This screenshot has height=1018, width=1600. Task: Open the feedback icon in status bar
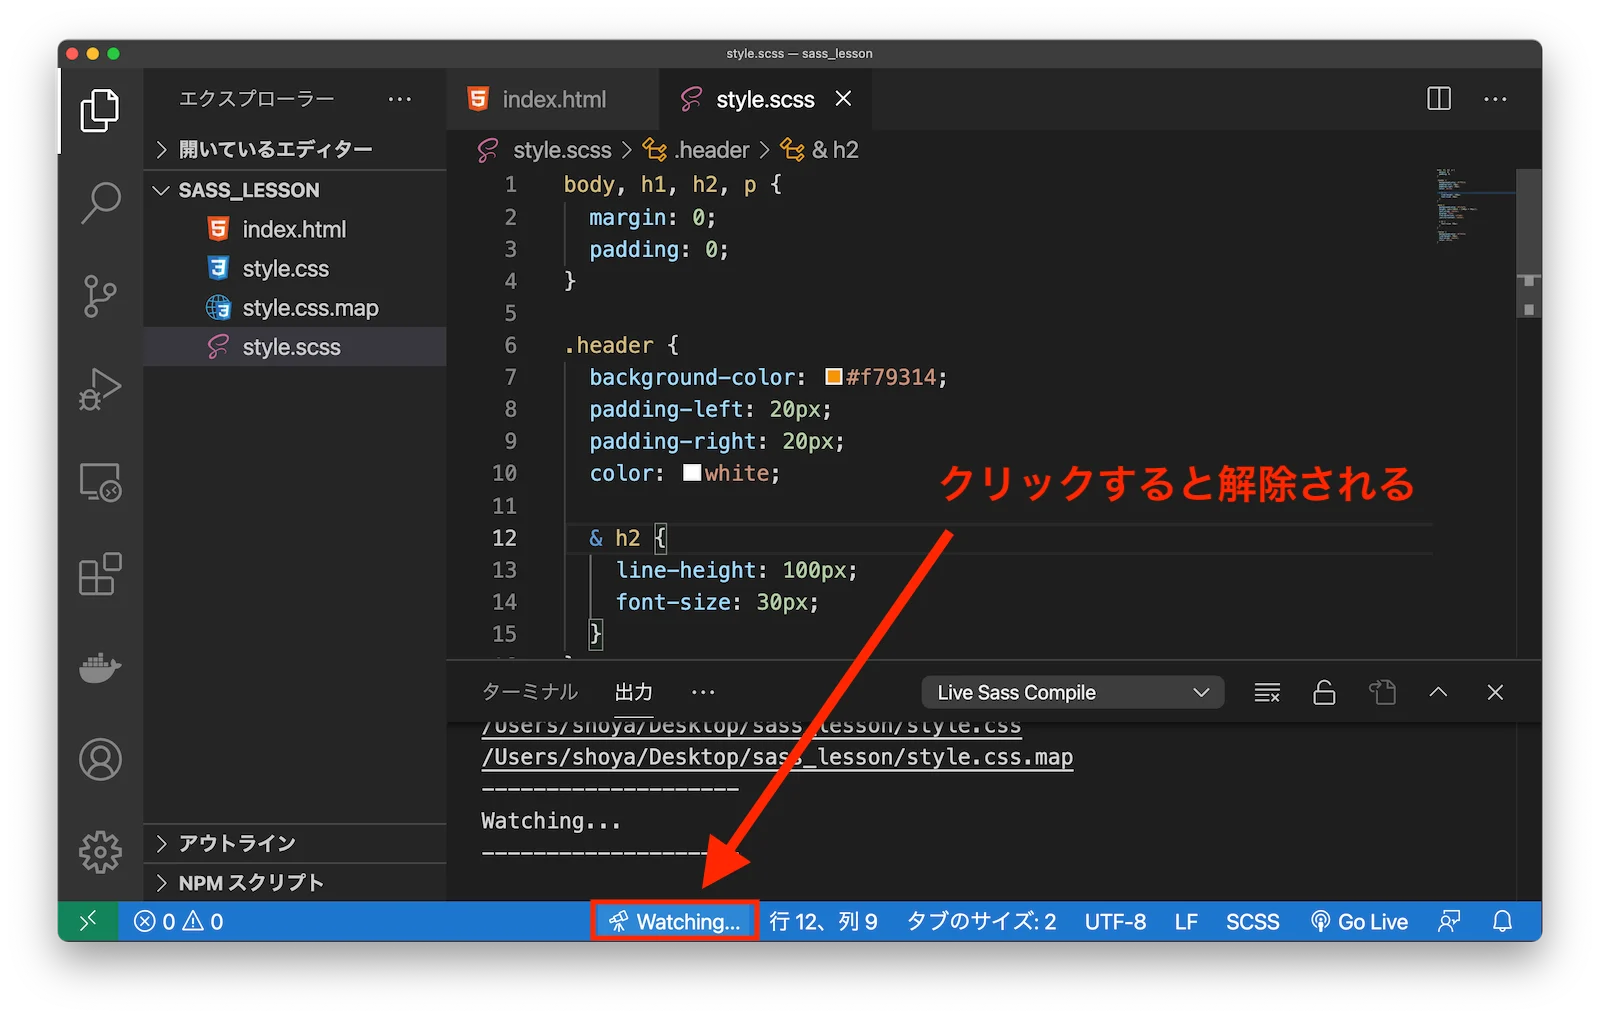click(x=1448, y=921)
